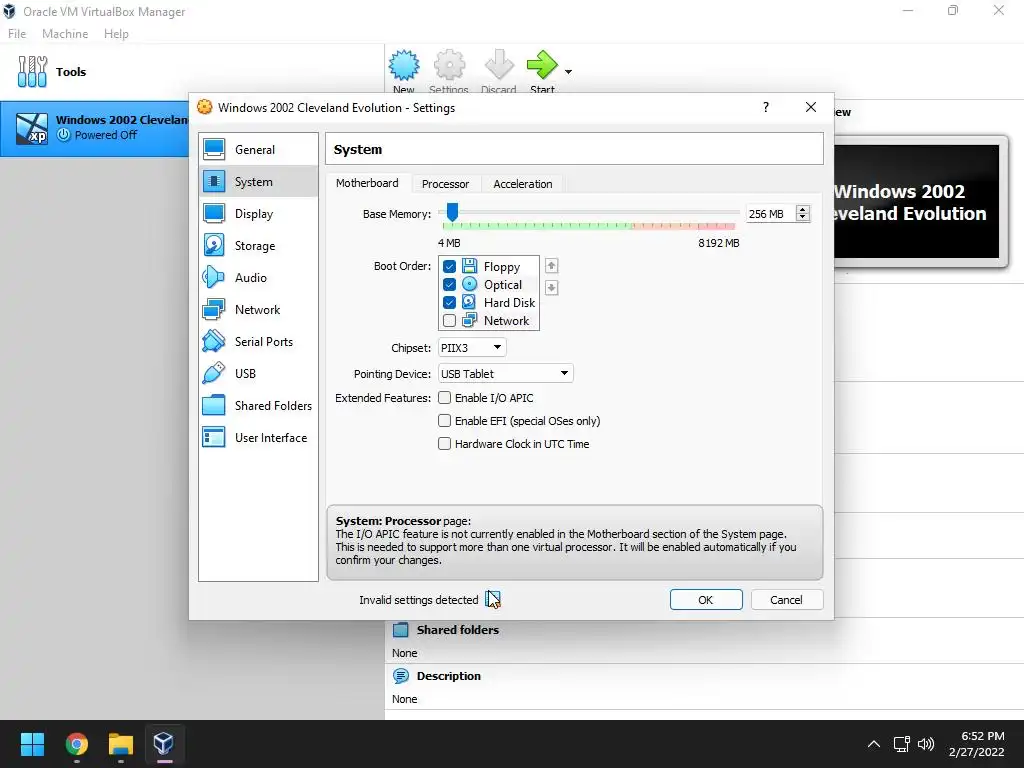Image resolution: width=1024 pixels, height=768 pixels.
Task: Open the Display settings category
Action: tap(258, 214)
